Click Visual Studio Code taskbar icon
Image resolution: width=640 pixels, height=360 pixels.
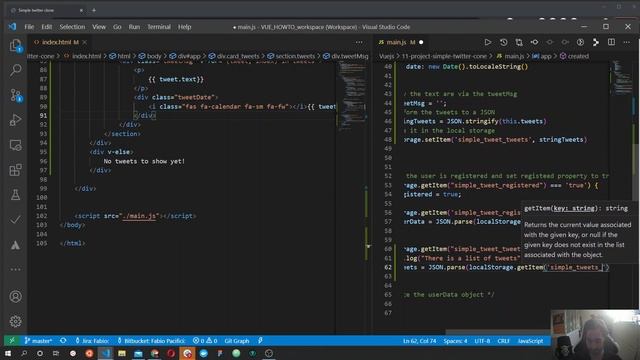click(106, 353)
